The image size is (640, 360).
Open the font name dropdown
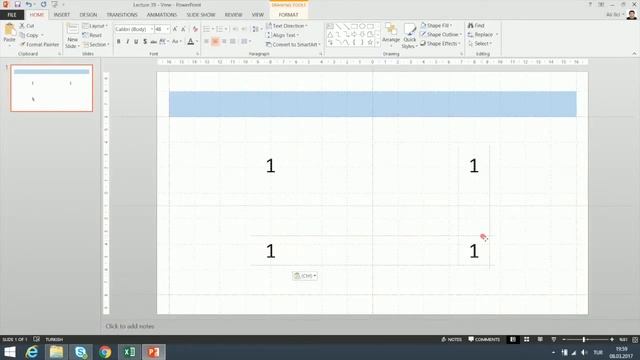coord(151,29)
